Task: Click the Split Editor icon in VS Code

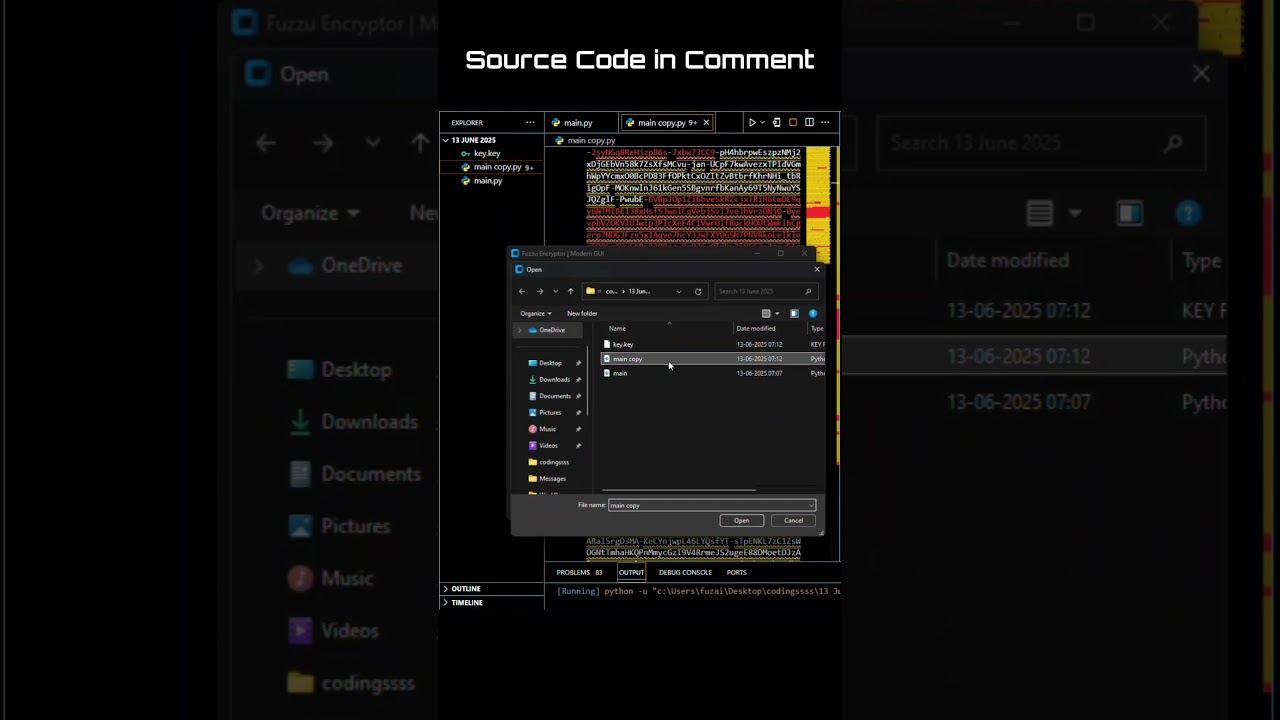Action: click(809, 123)
